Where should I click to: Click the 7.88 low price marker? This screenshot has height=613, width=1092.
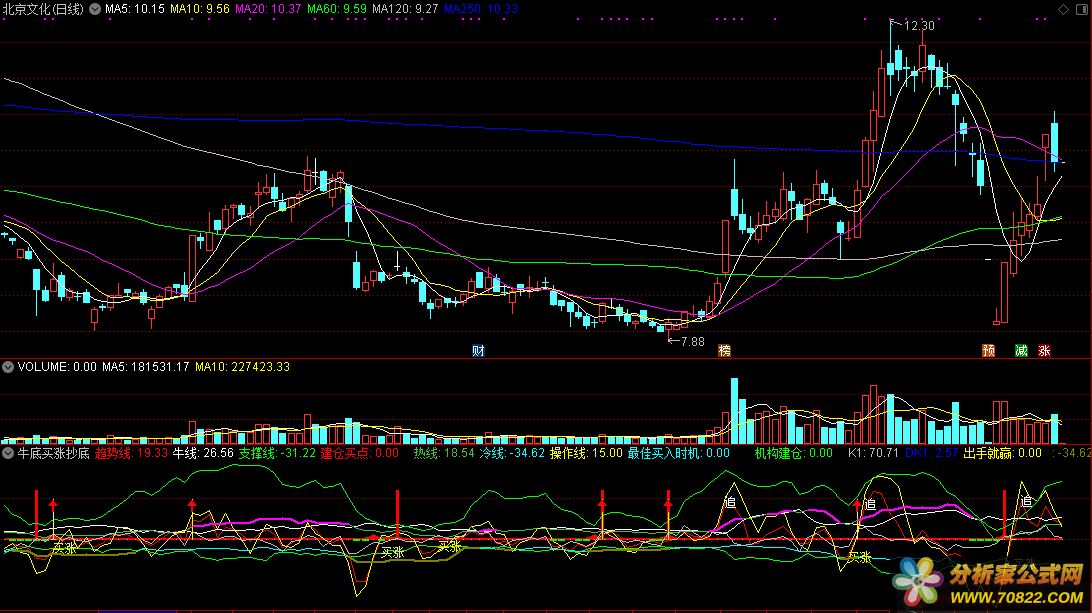[691, 341]
